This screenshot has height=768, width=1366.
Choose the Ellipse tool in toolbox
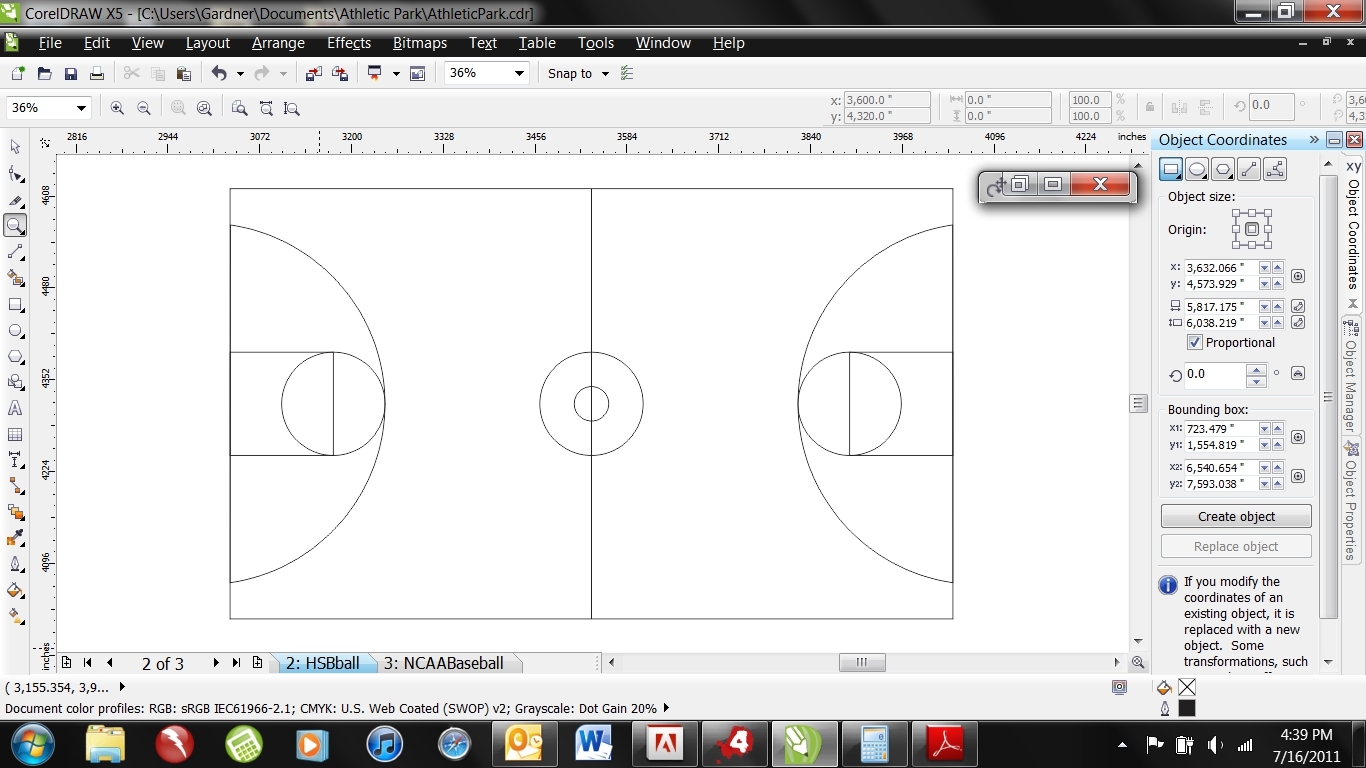(x=15, y=330)
